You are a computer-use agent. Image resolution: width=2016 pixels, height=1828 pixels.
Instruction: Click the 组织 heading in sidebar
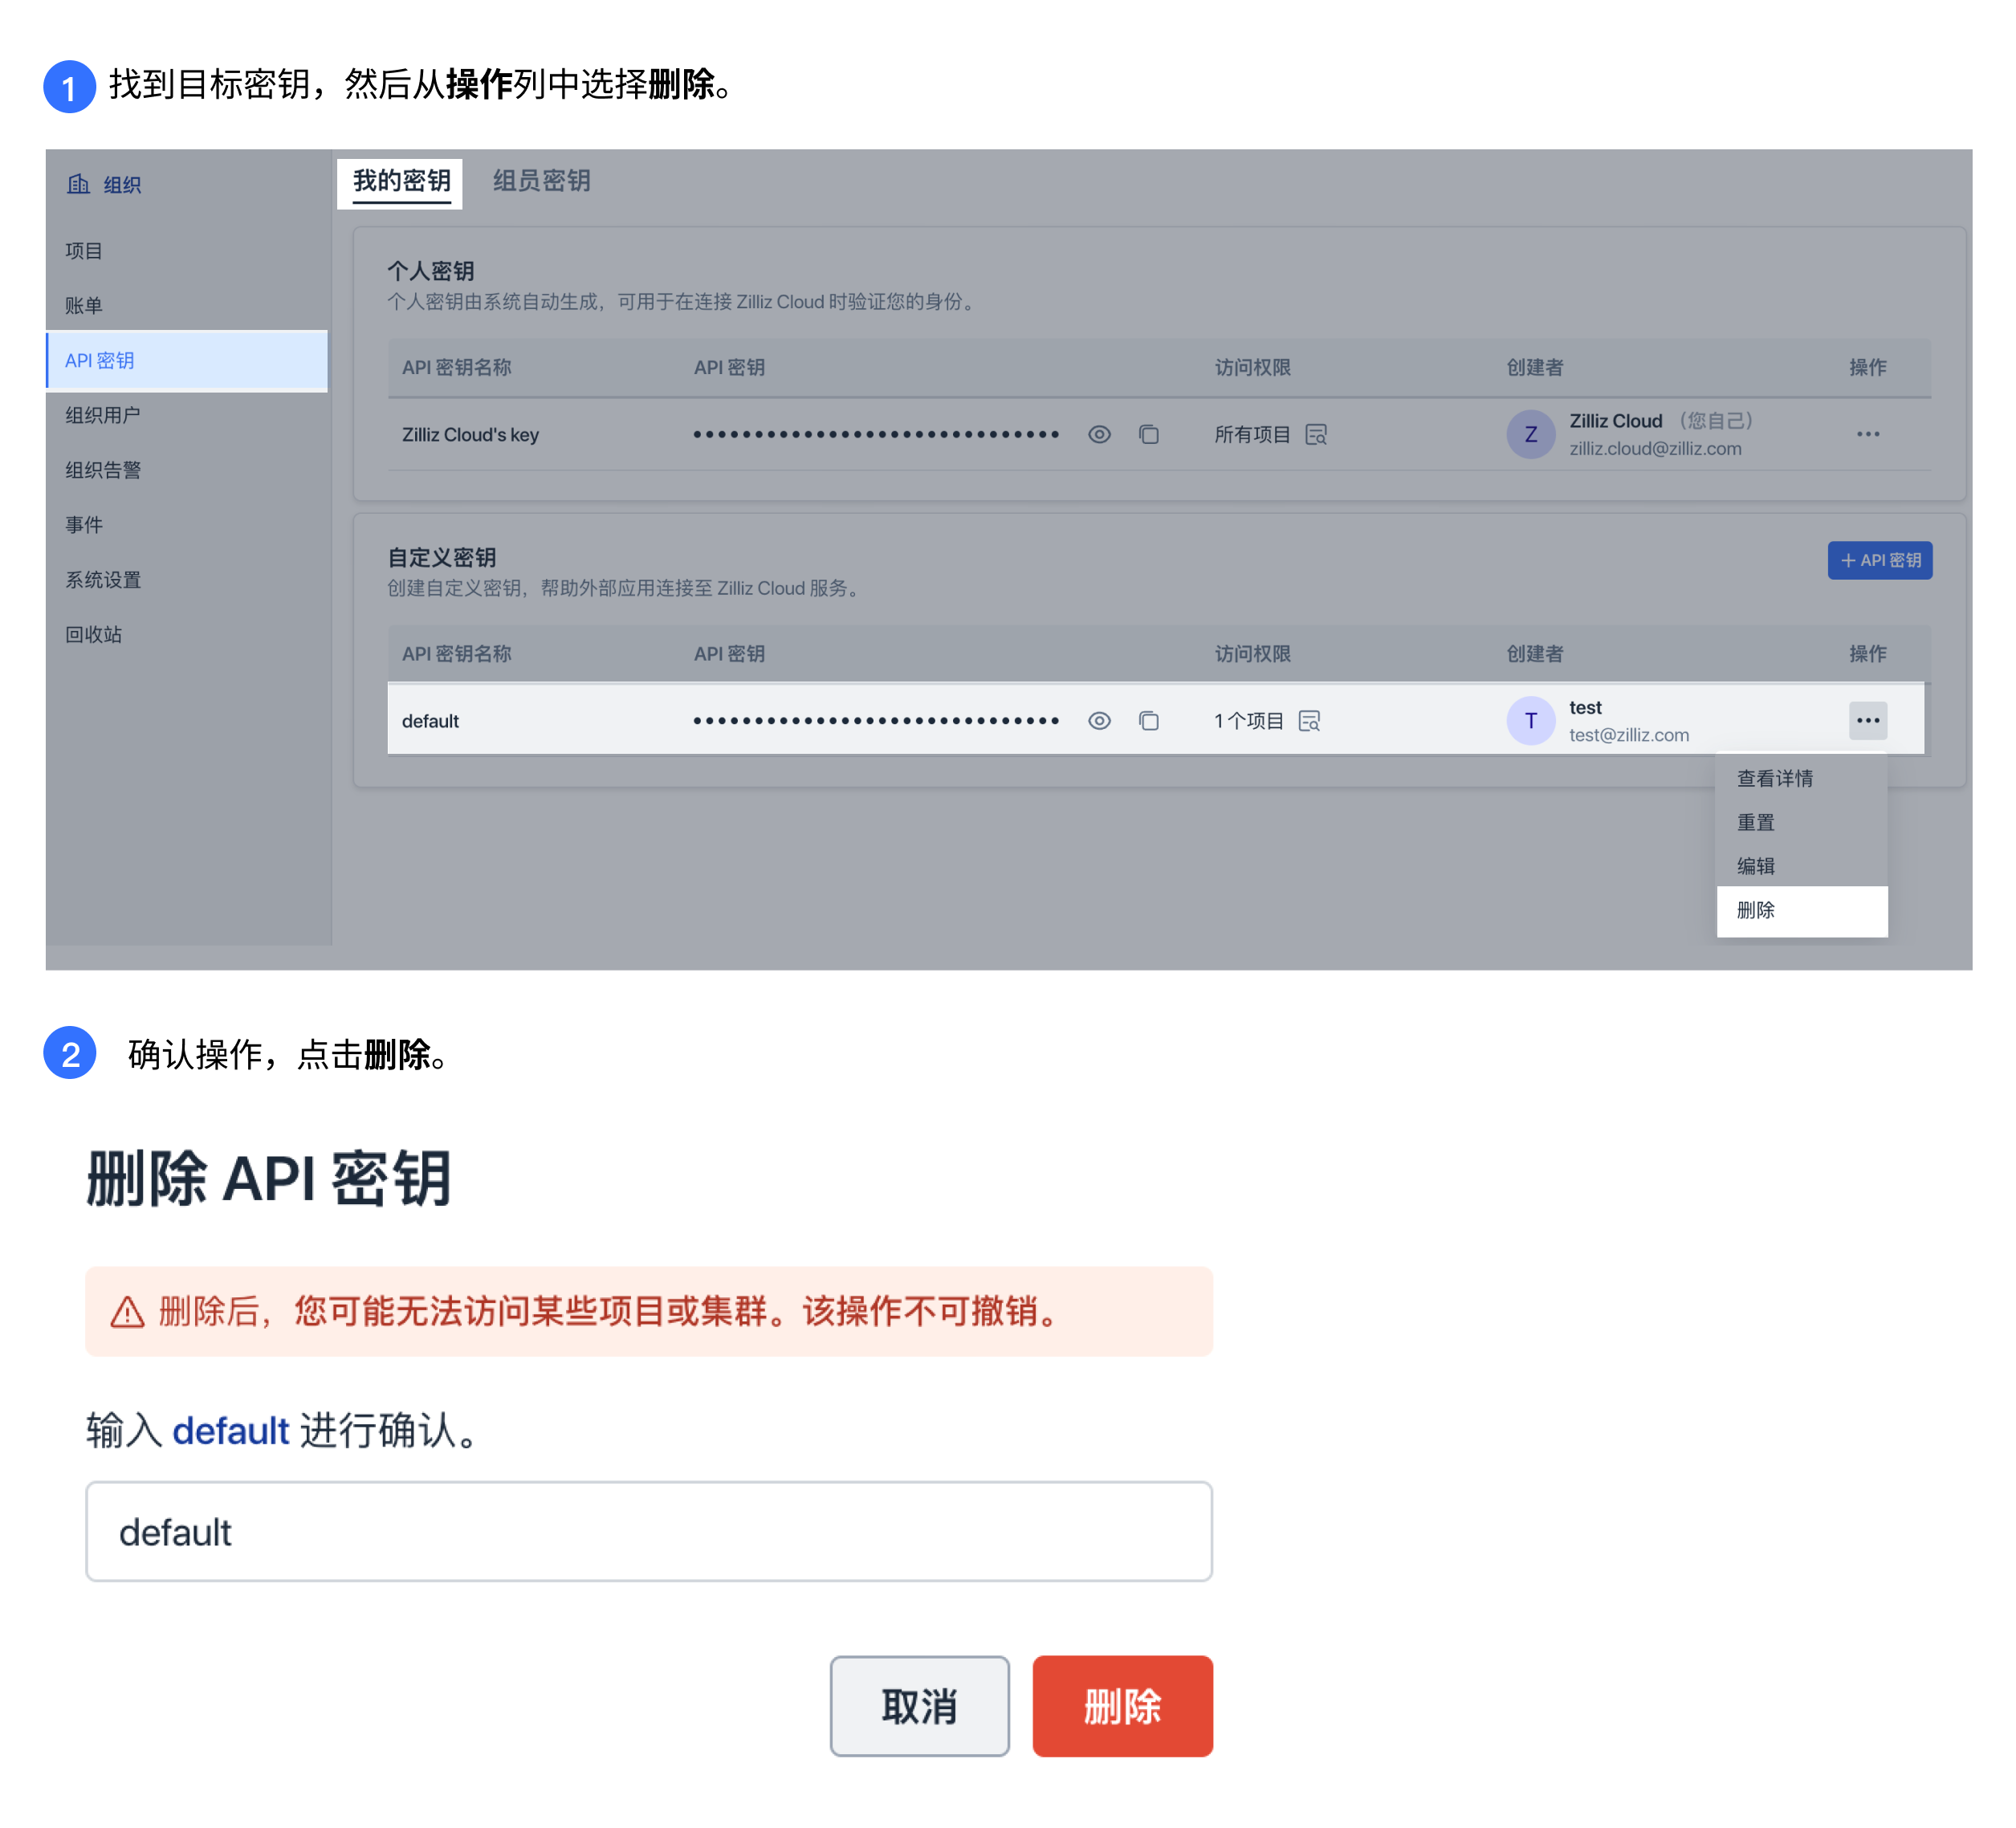point(122,184)
